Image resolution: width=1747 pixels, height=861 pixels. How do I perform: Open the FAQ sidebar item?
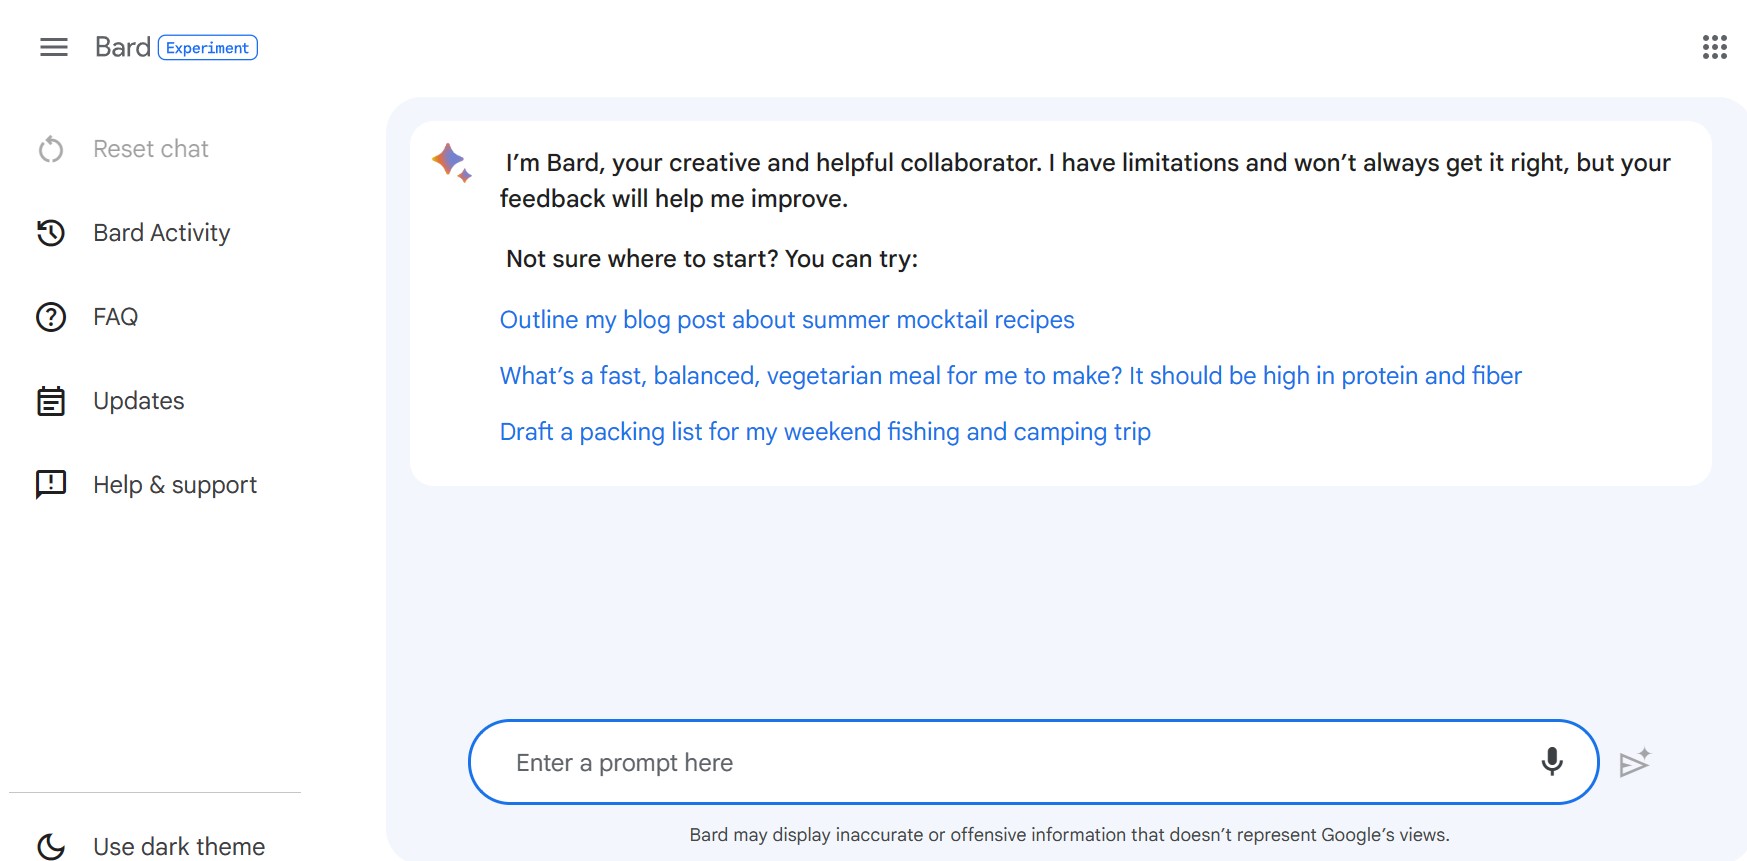click(116, 317)
